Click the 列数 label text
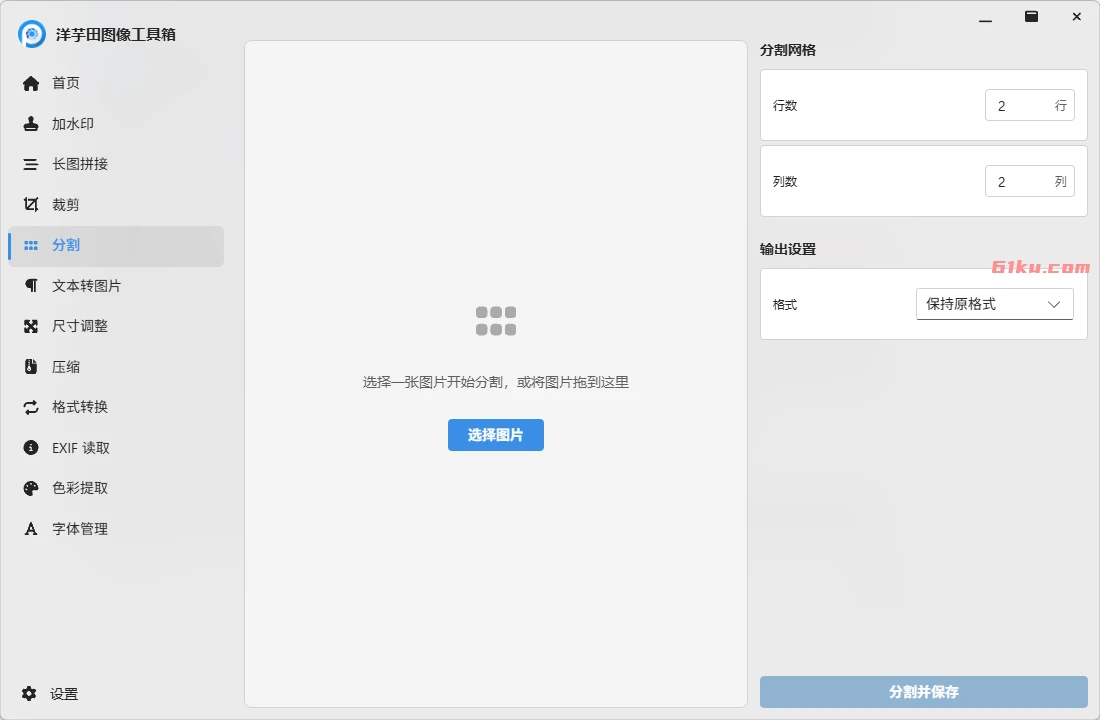Image resolution: width=1100 pixels, height=720 pixels. pyautogui.click(x=785, y=181)
